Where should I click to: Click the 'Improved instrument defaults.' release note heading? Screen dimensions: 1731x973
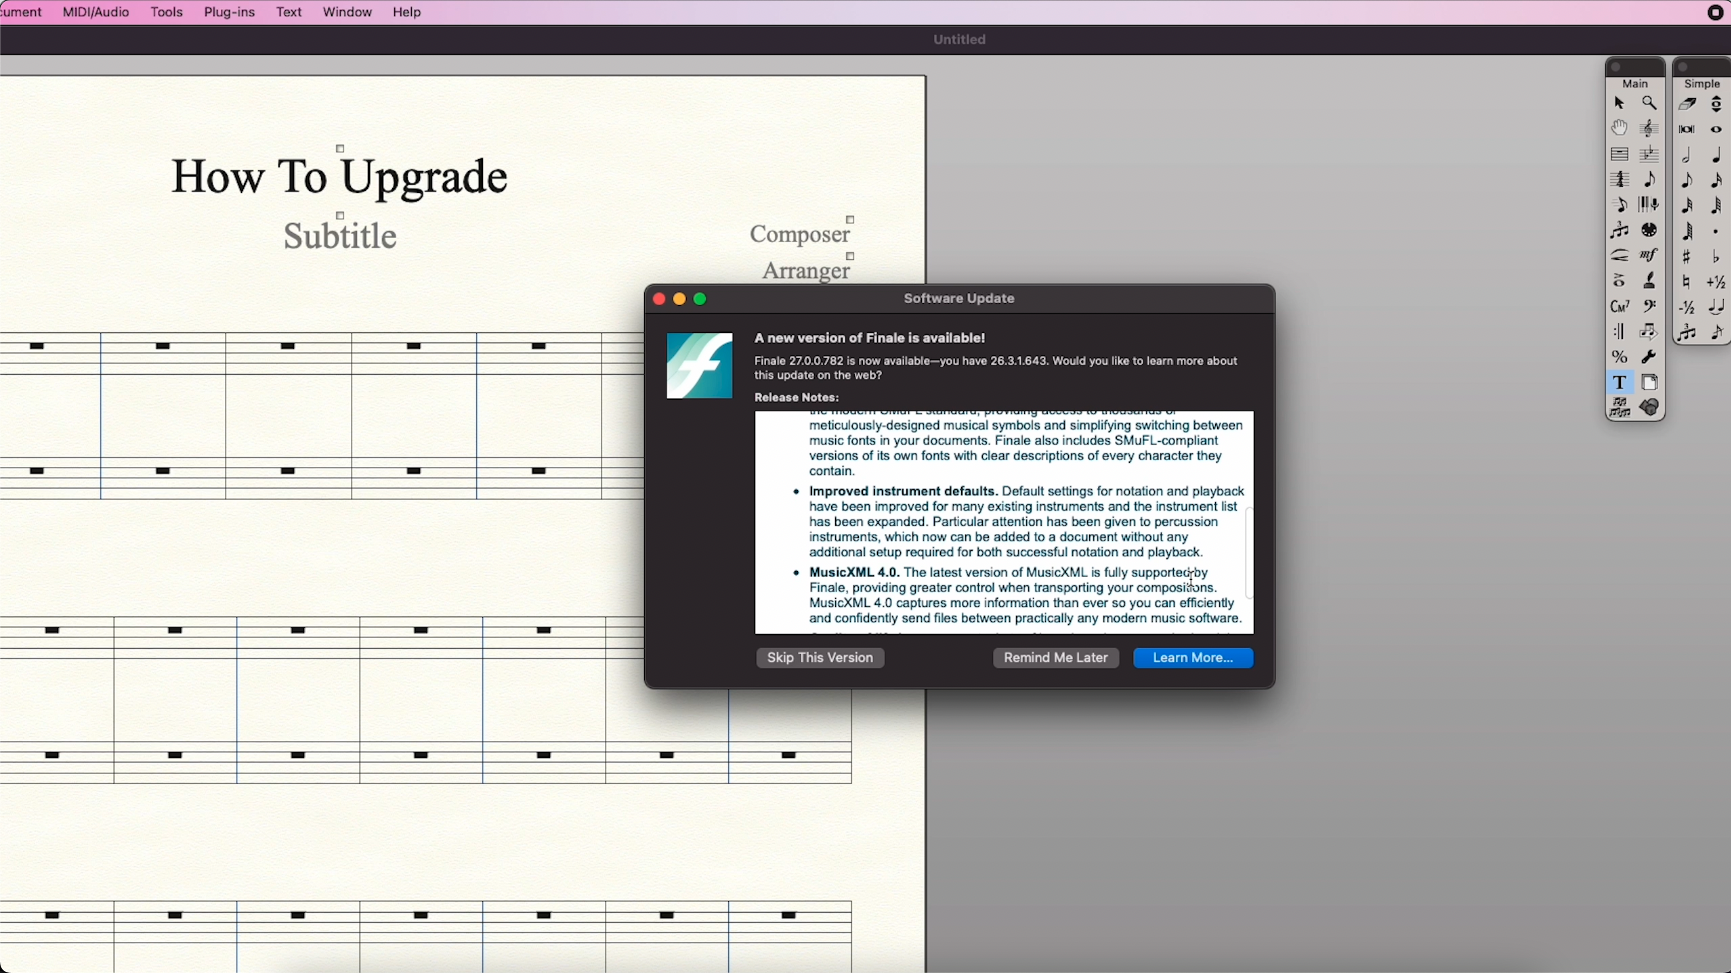(904, 492)
